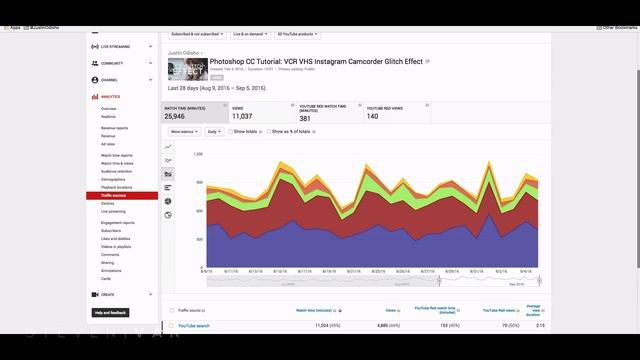This screenshot has width=640, height=360.
Task: Sort by Views column header
Action: click(x=391, y=311)
